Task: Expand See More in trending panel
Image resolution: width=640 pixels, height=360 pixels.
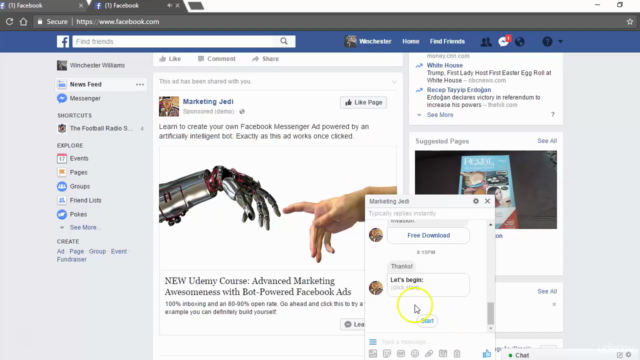Action: click(x=440, y=115)
